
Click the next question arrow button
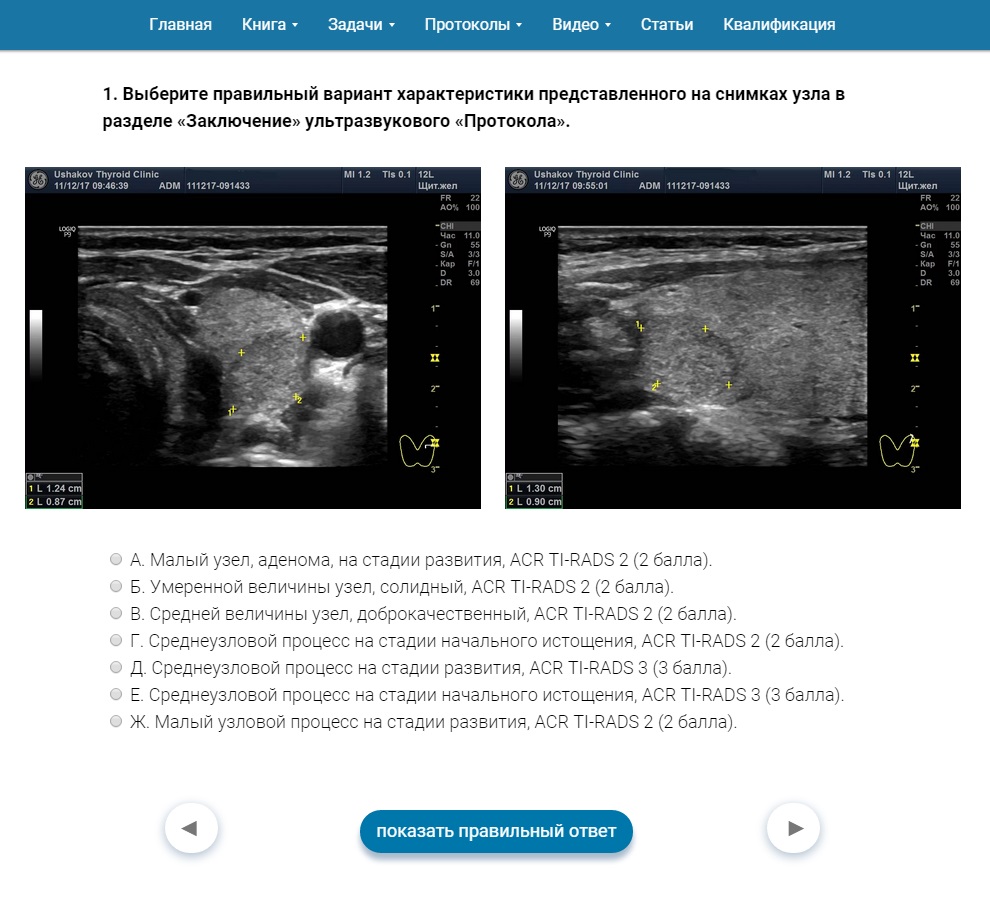click(x=794, y=828)
